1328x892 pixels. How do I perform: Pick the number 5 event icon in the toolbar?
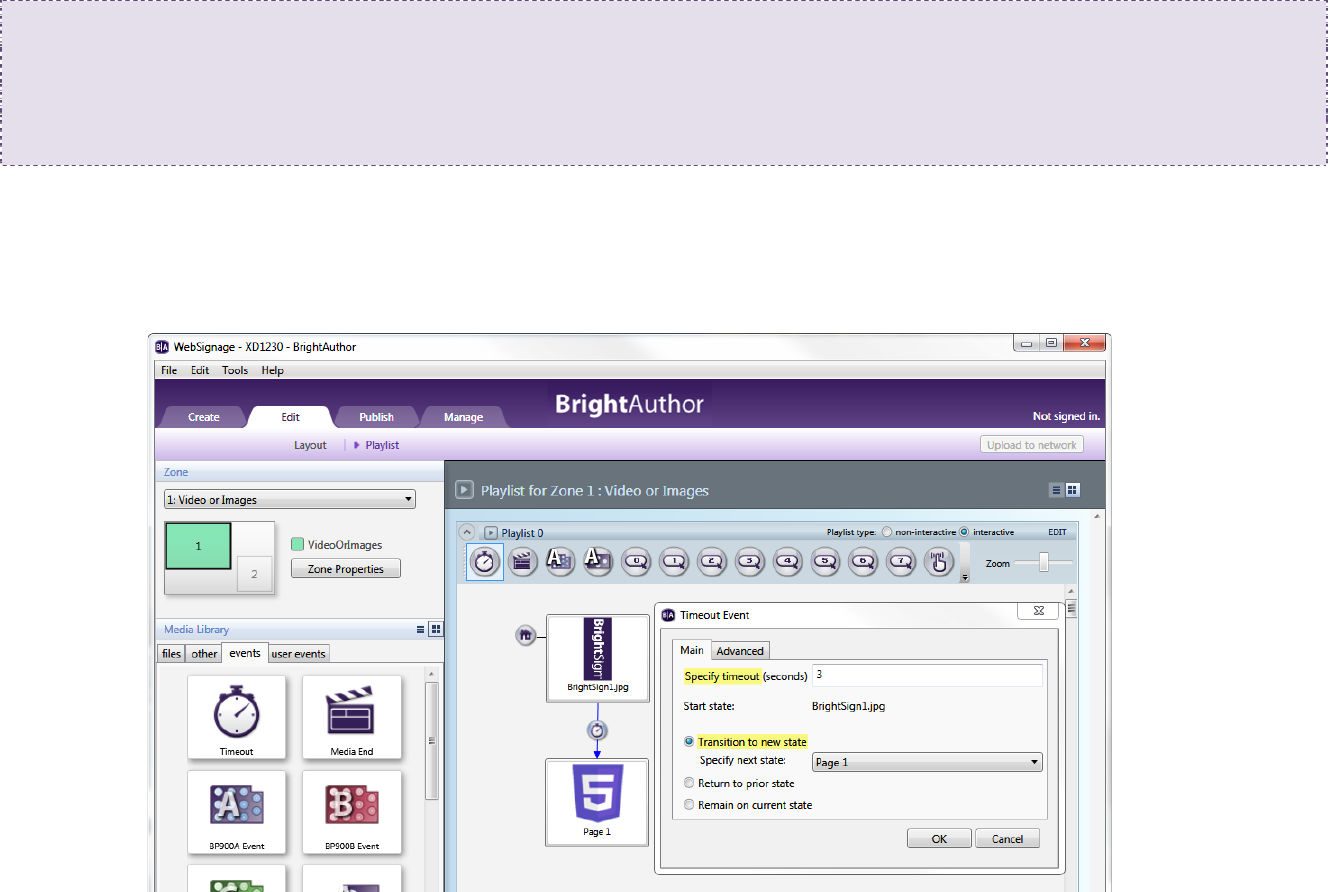coord(826,562)
